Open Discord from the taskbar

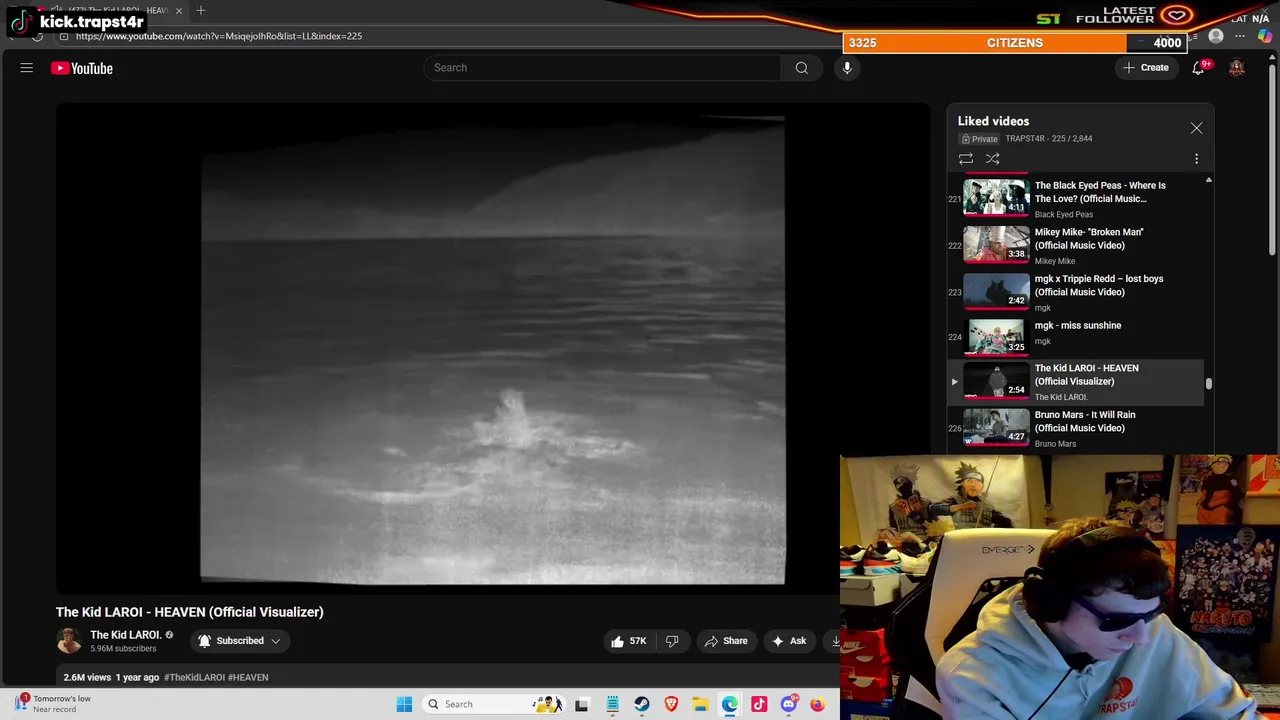[x=789, y=704]
